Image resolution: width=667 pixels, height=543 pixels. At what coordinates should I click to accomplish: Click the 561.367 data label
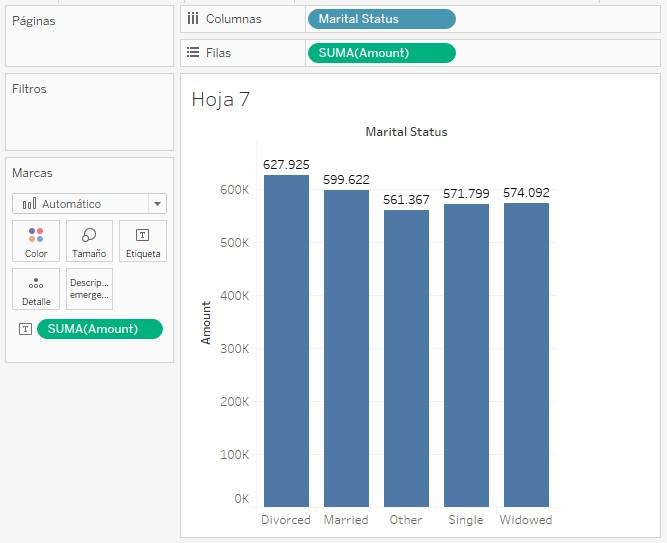[x=406, y=200]
